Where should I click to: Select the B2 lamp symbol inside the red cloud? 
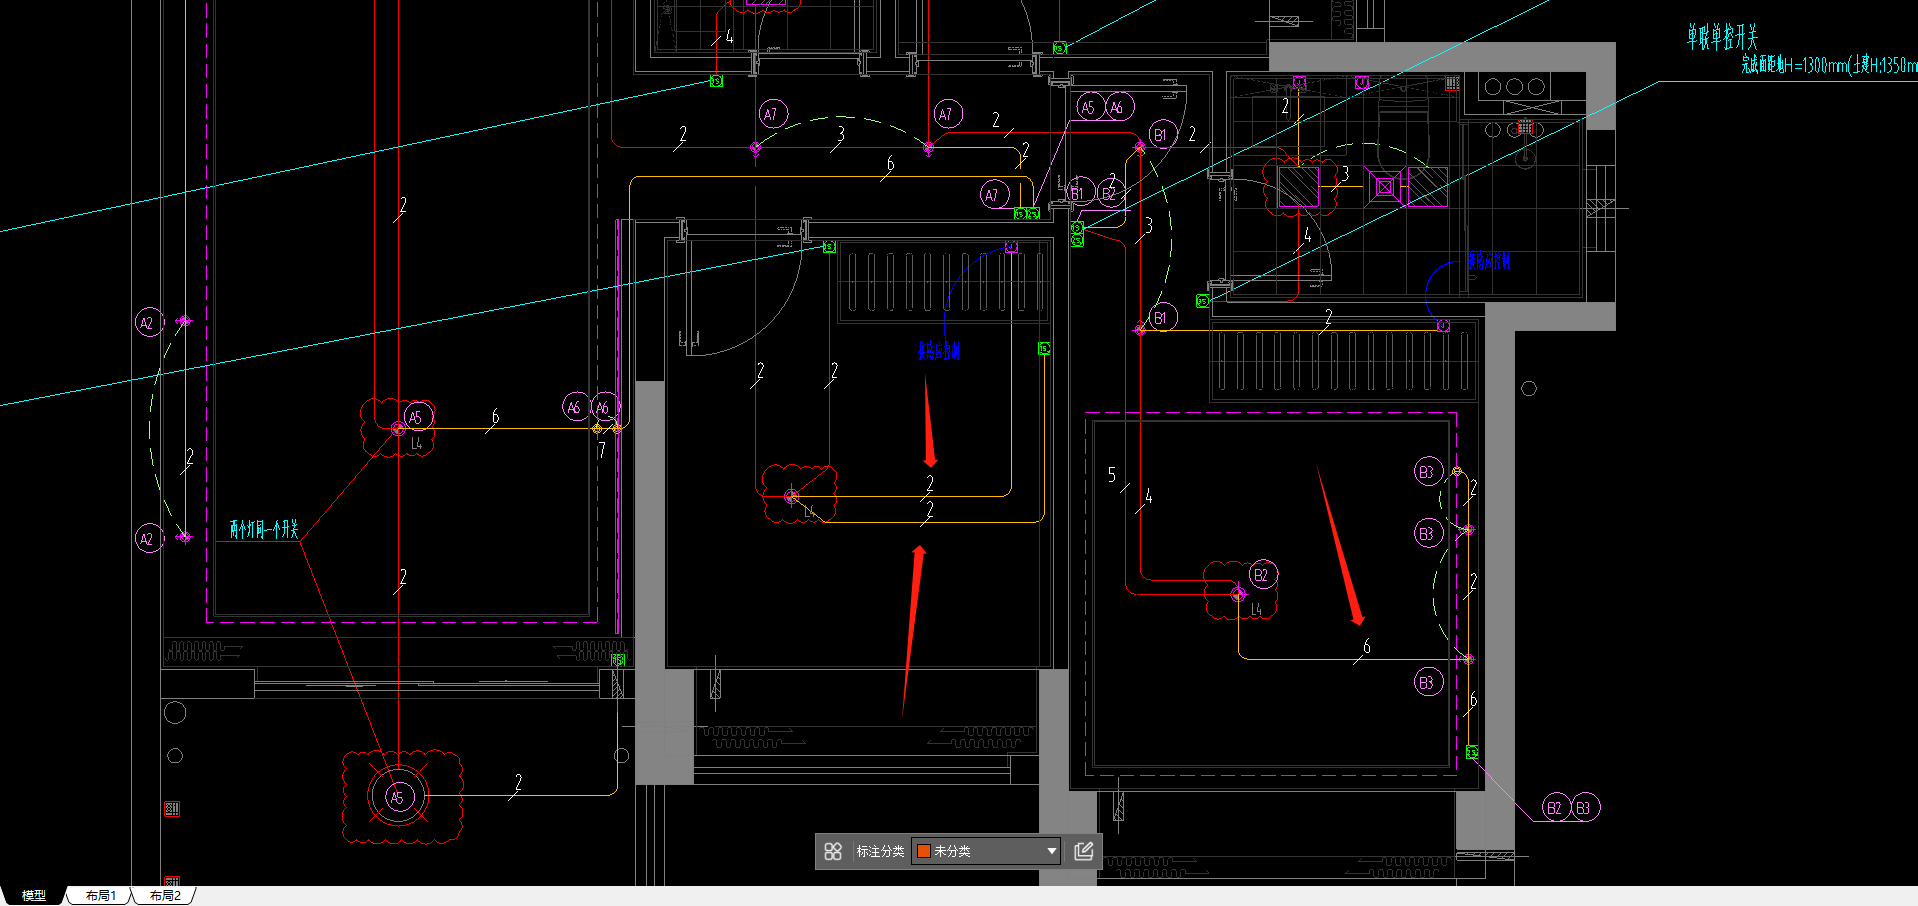coord(1238,593)
